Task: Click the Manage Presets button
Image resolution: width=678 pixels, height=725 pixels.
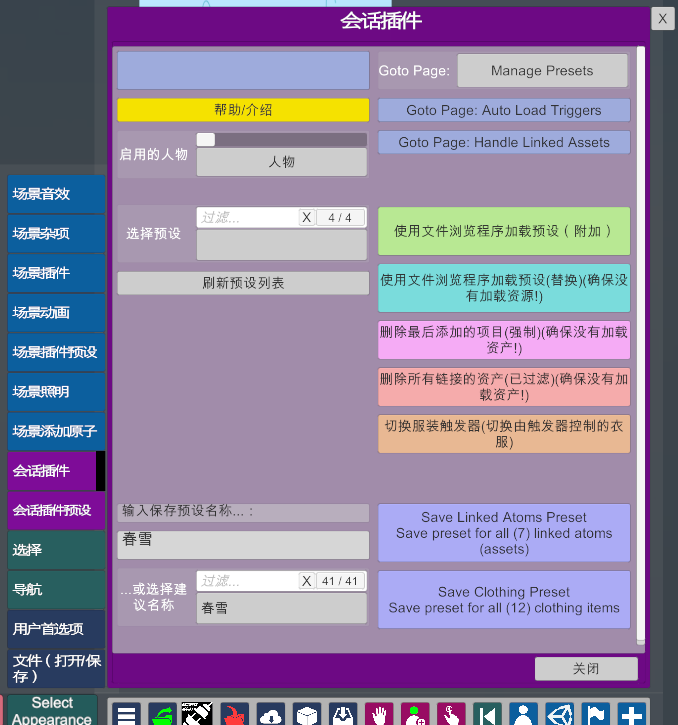Action: pos(542,71)
